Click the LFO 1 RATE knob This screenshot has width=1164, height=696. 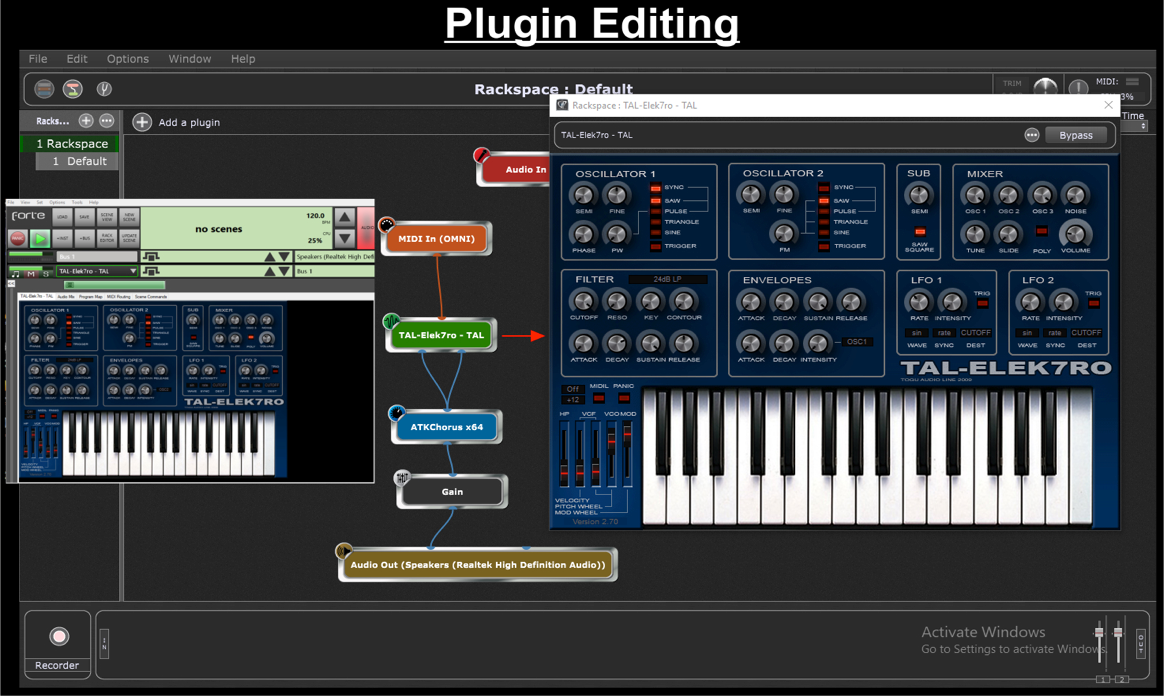coord(919,301)
